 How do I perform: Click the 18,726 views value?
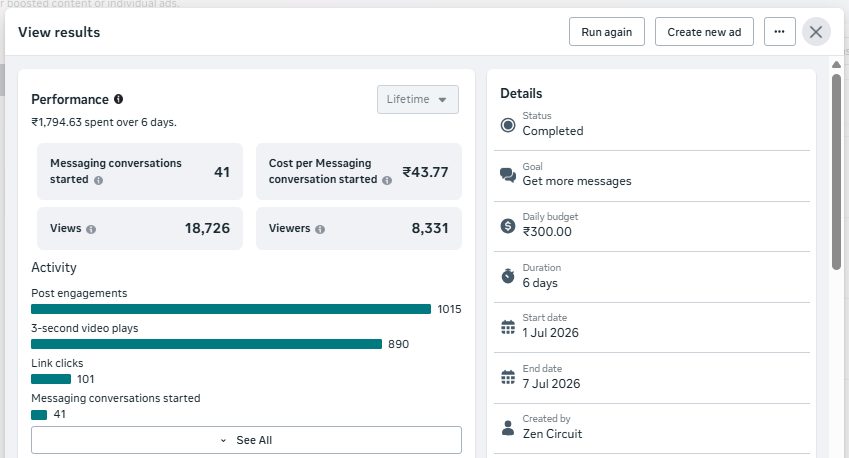[x=207, y=228]
